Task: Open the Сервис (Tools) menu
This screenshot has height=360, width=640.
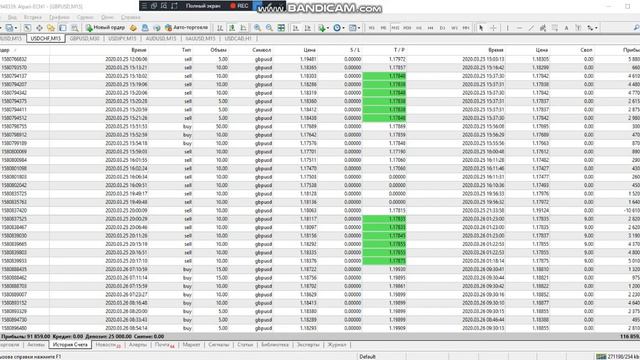Action: 85,18
